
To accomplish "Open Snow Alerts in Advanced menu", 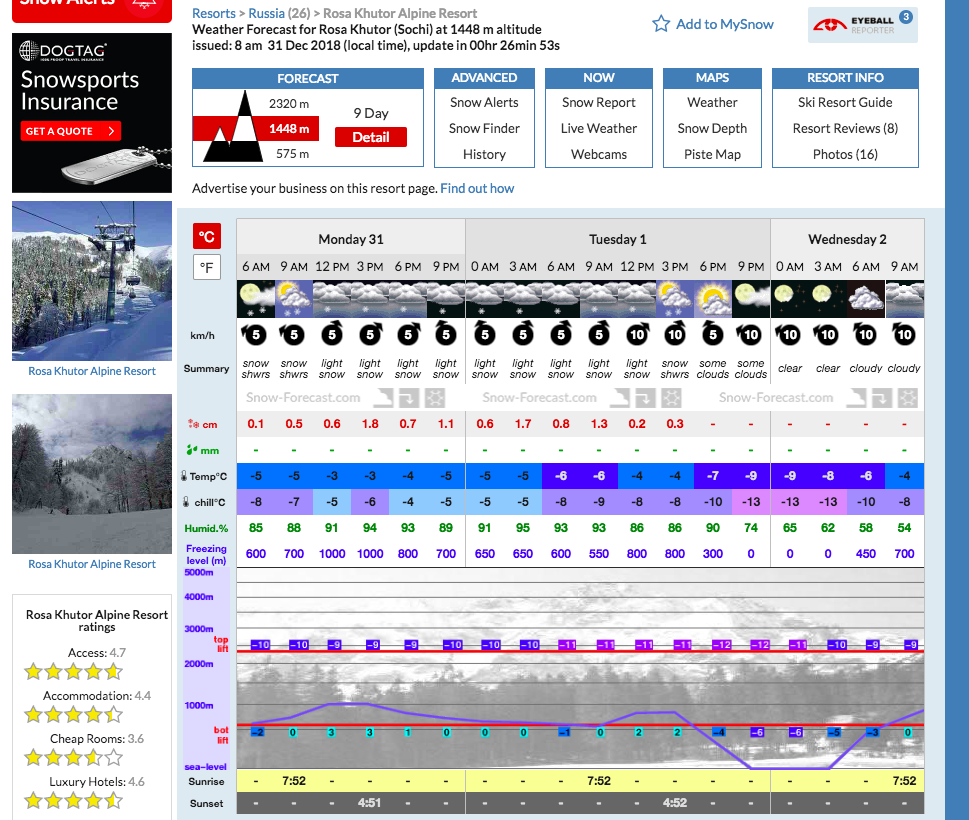I will point(484,103).
